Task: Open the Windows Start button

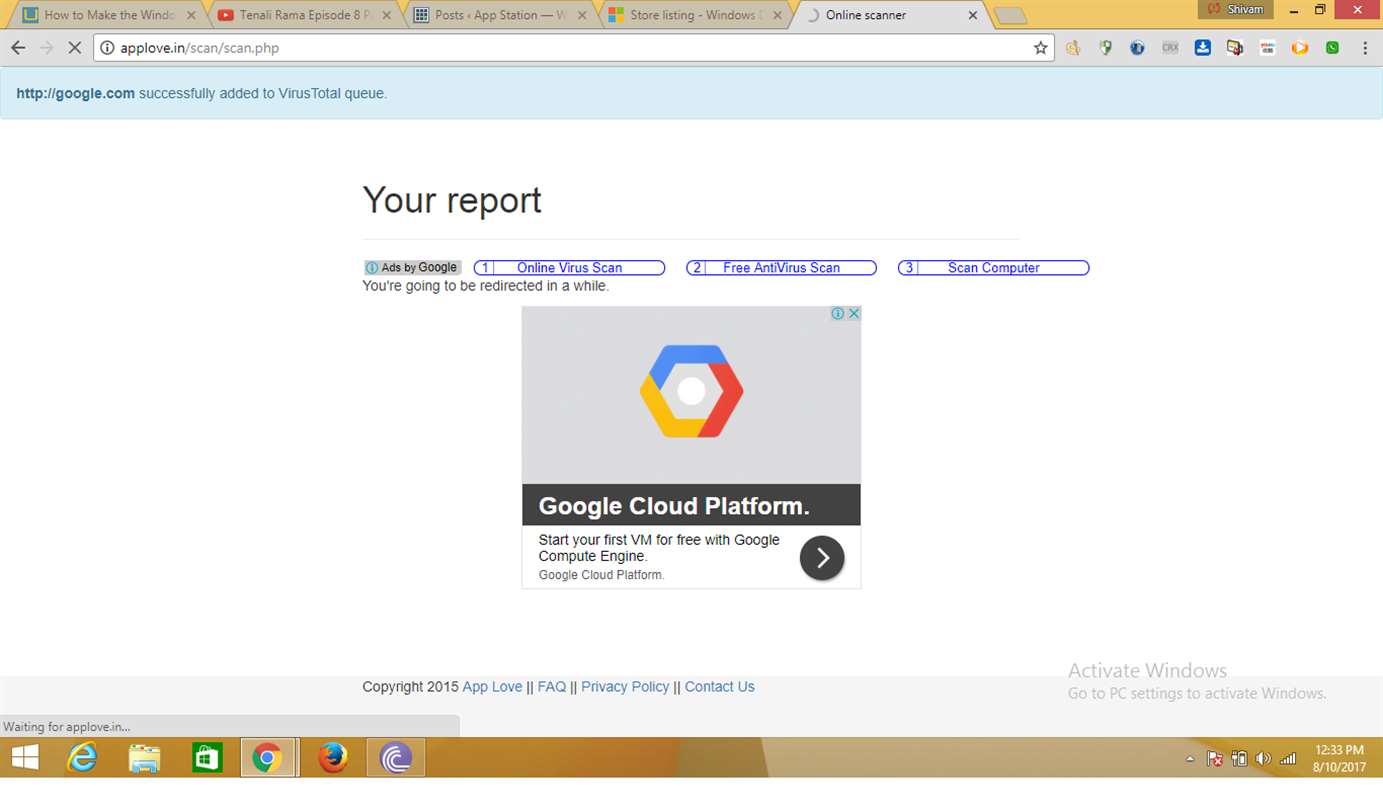Action: coord(25,759)
